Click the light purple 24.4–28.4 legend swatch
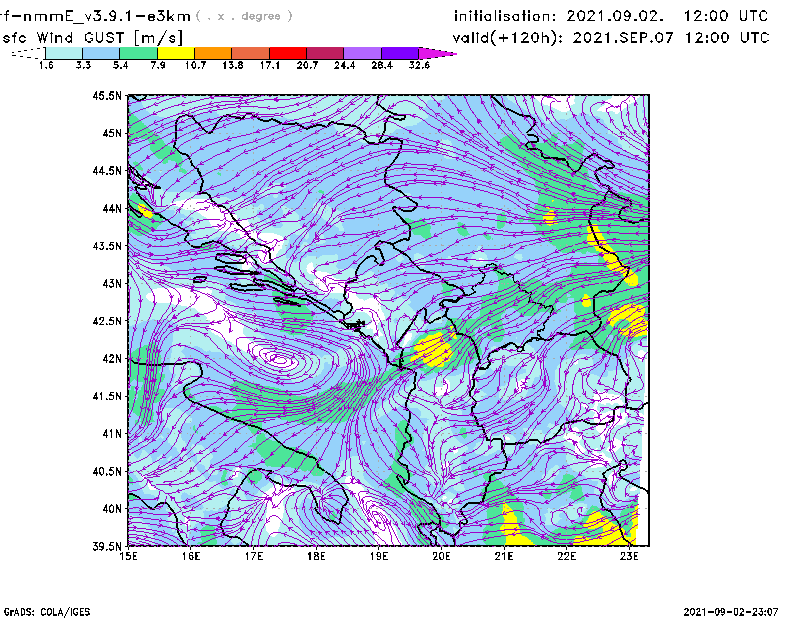Screen dimensions: 800x618 (362, 53)
